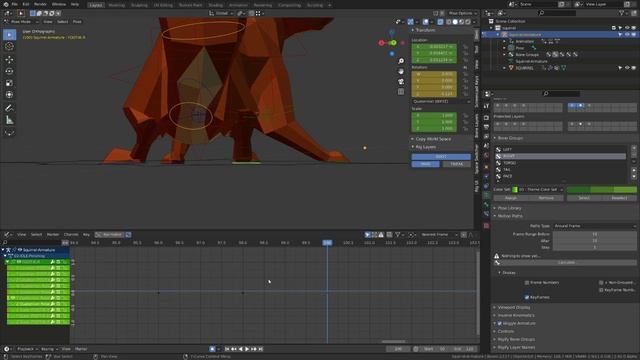Click the auto keying record button
Image resolution: width=640 pixels, height=360 pixels.
click(212, 349)
